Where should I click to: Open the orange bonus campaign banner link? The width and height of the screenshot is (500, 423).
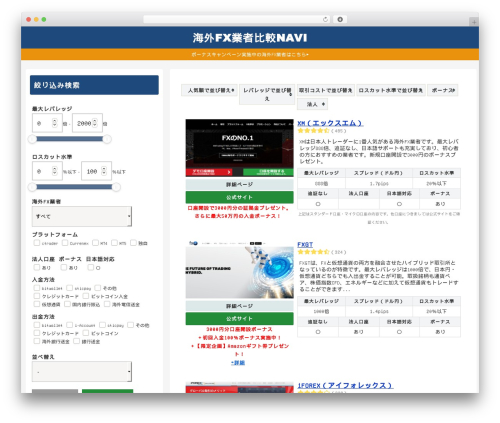point(250,54)
